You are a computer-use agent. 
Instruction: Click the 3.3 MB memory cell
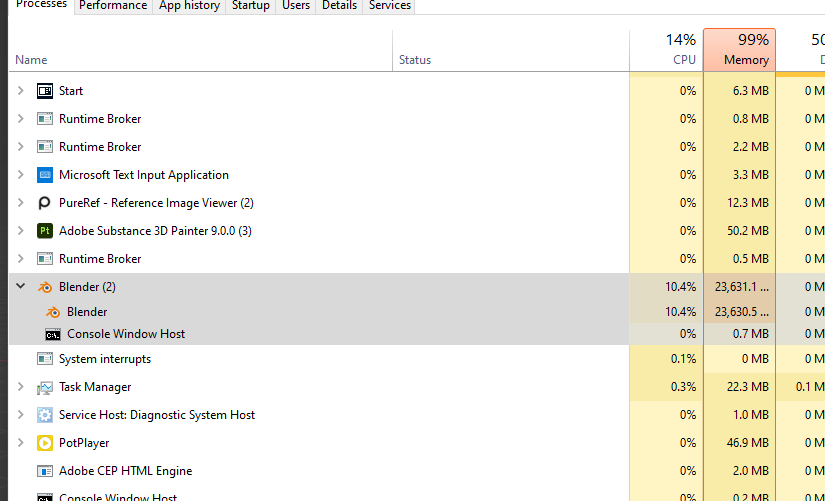coord(739,175)
